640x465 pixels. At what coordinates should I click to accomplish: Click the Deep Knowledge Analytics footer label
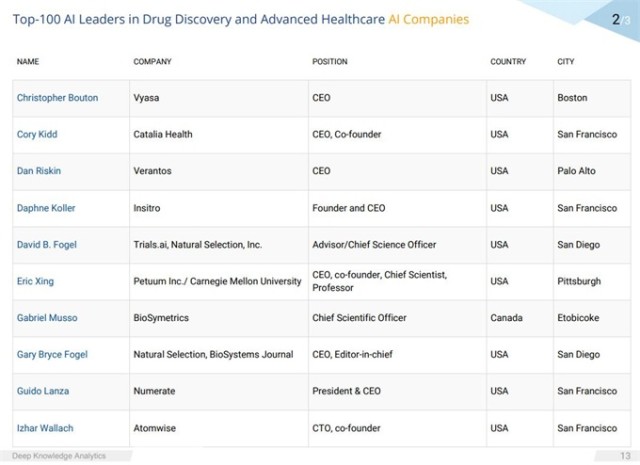tap(66, 456)
